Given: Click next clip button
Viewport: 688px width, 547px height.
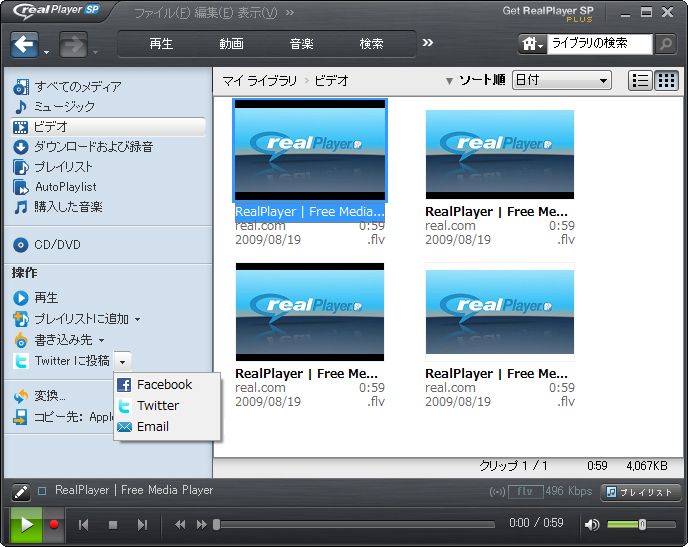Looking at the screenshot, I should 142,525.
